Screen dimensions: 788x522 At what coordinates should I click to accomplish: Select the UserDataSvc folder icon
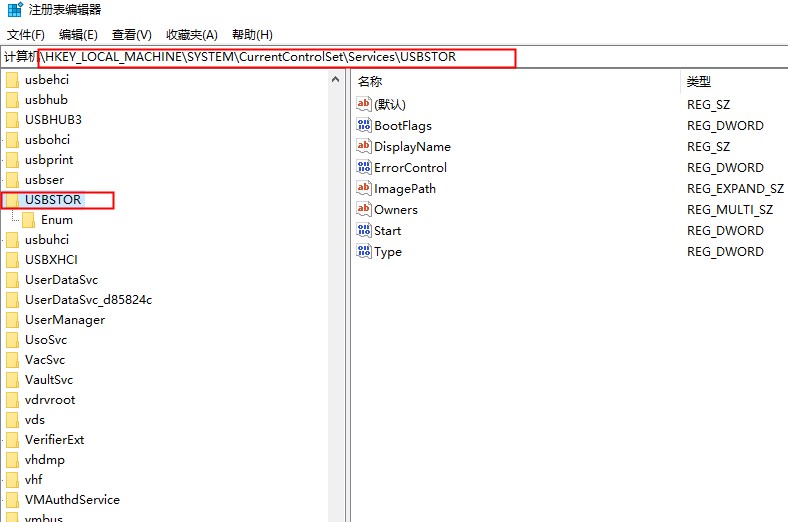click(13, 280)
